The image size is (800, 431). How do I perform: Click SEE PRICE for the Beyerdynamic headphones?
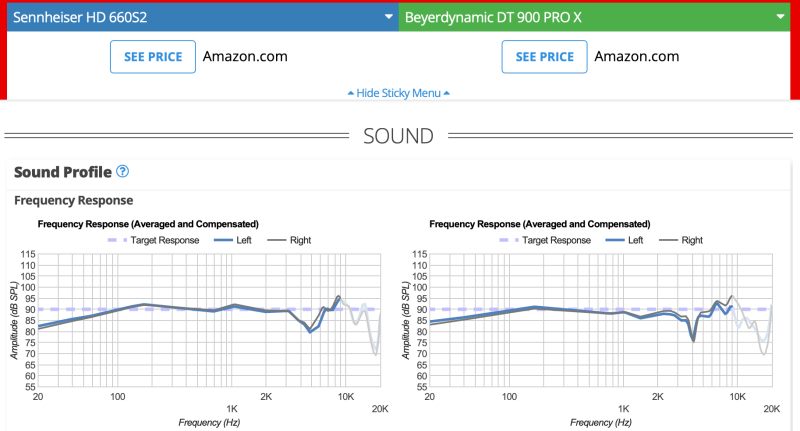545,57
